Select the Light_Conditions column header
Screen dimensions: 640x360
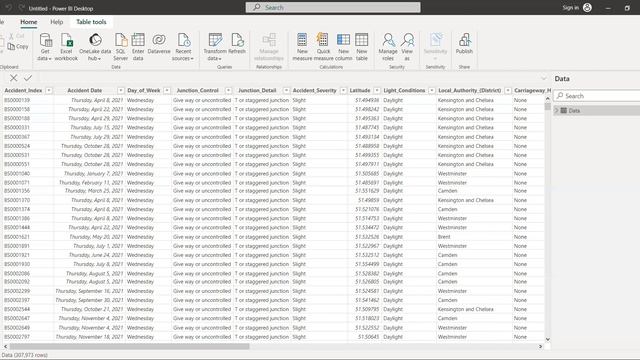404,90
